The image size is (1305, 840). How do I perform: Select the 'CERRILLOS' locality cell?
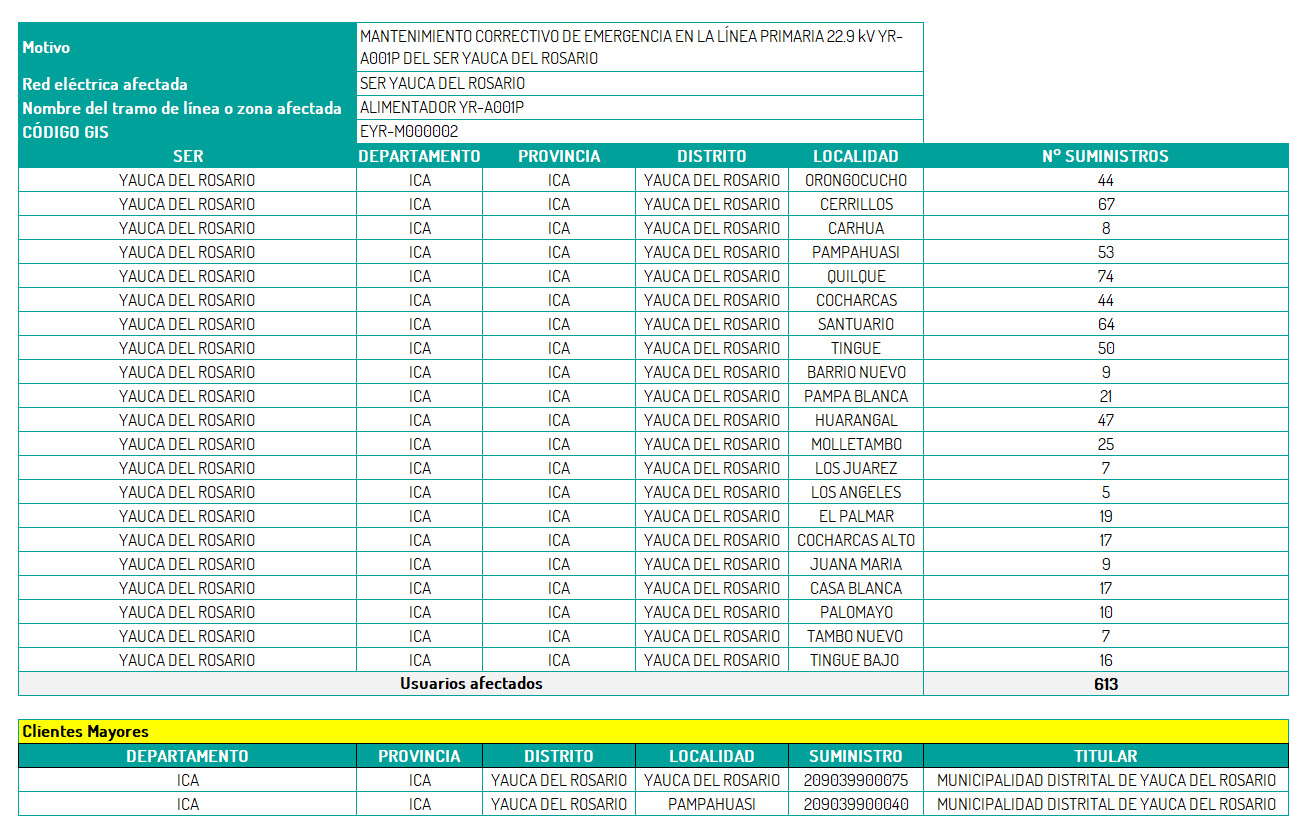855,204
